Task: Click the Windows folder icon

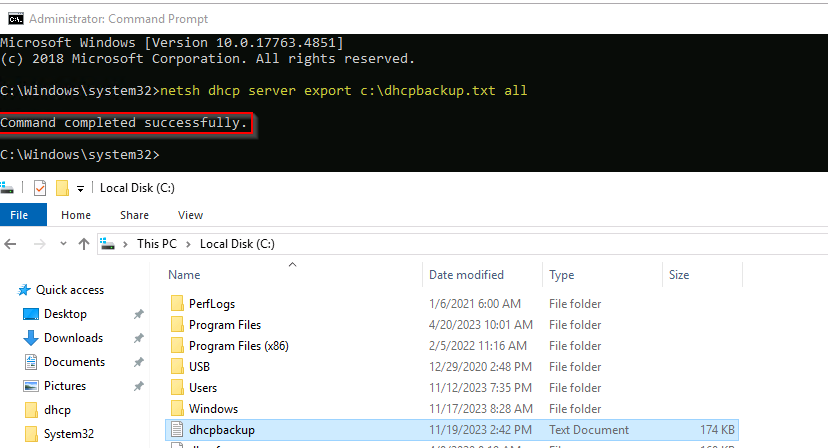Action: pyautogui.click(x=177, y=408)
